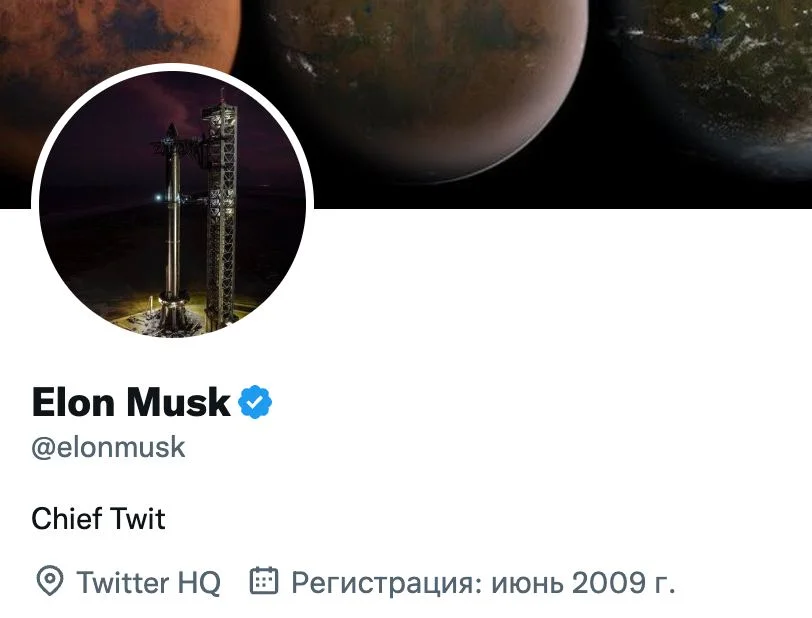This screenshot has width=812, height=618.
Task: Click the word "Musk" in display name
Action: 179,403
